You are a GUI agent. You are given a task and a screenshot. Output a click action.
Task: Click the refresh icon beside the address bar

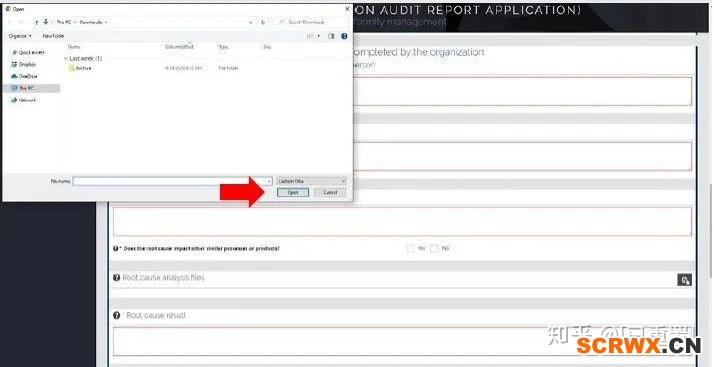[x=263, y=22]
